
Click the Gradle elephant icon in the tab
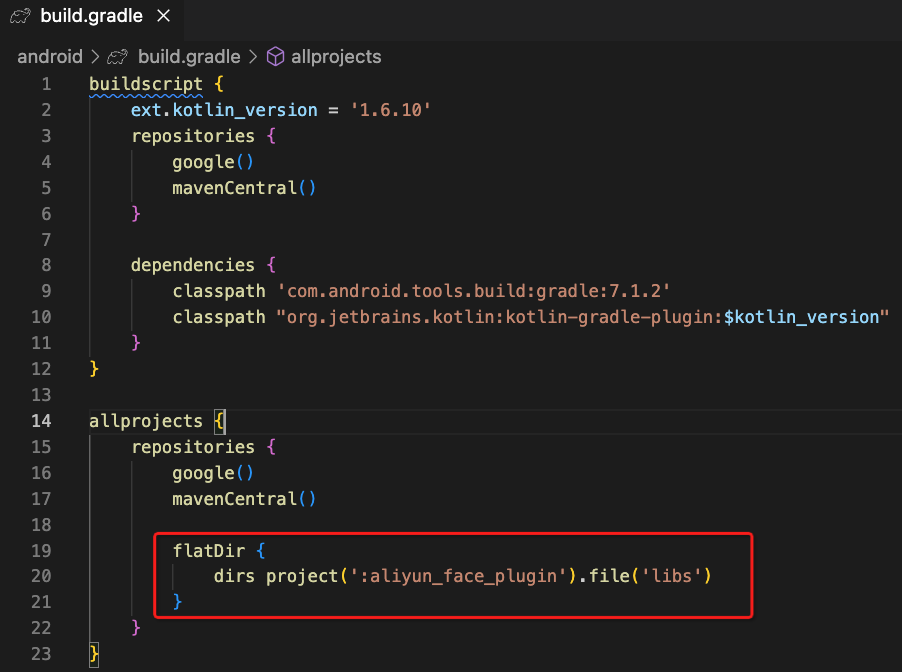19,17
